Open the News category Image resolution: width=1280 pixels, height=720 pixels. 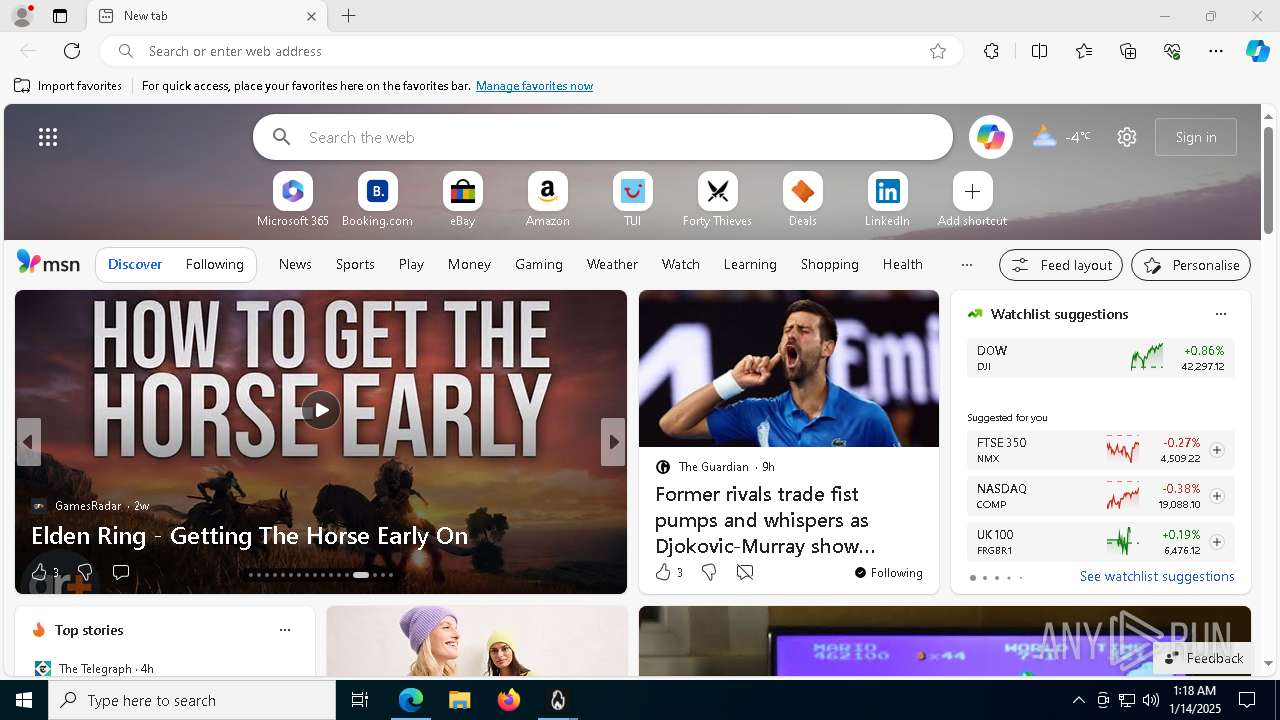295,264
